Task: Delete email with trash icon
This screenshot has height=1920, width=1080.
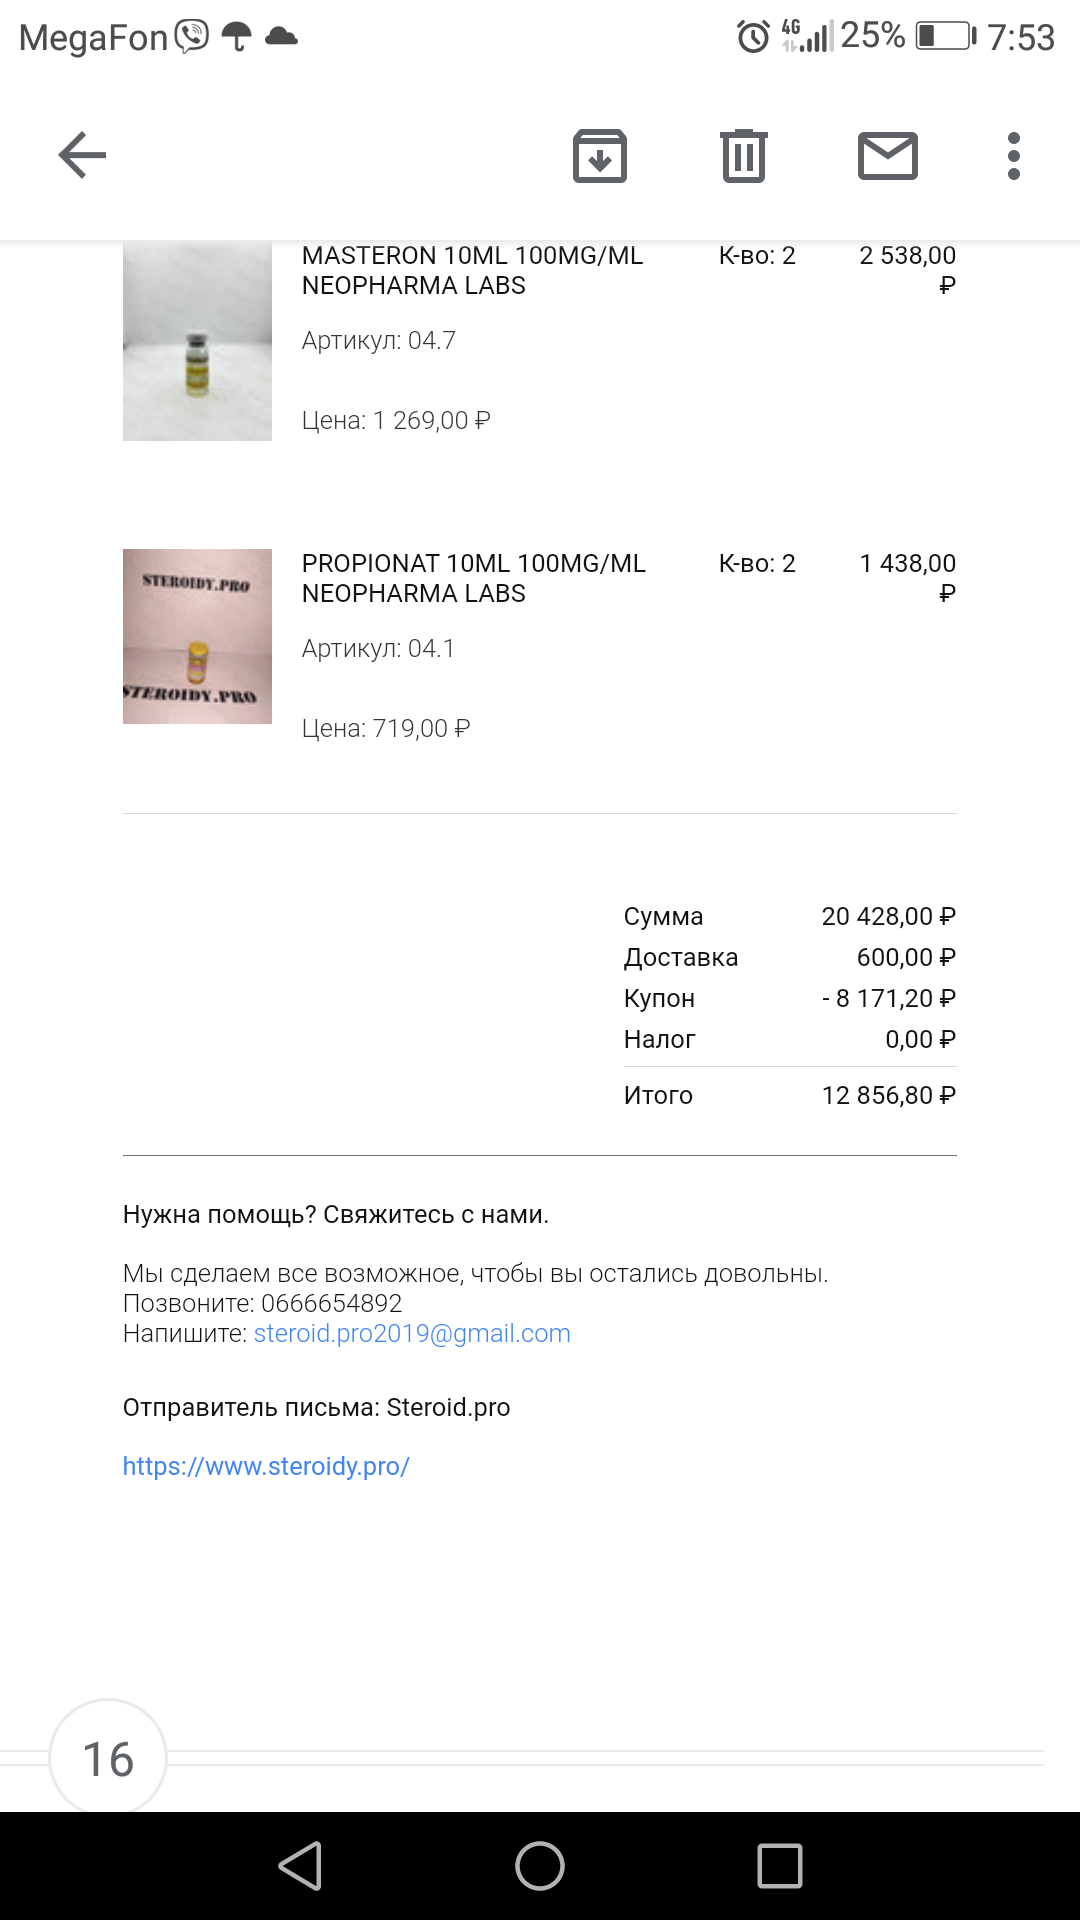Action: coord(744,156)
